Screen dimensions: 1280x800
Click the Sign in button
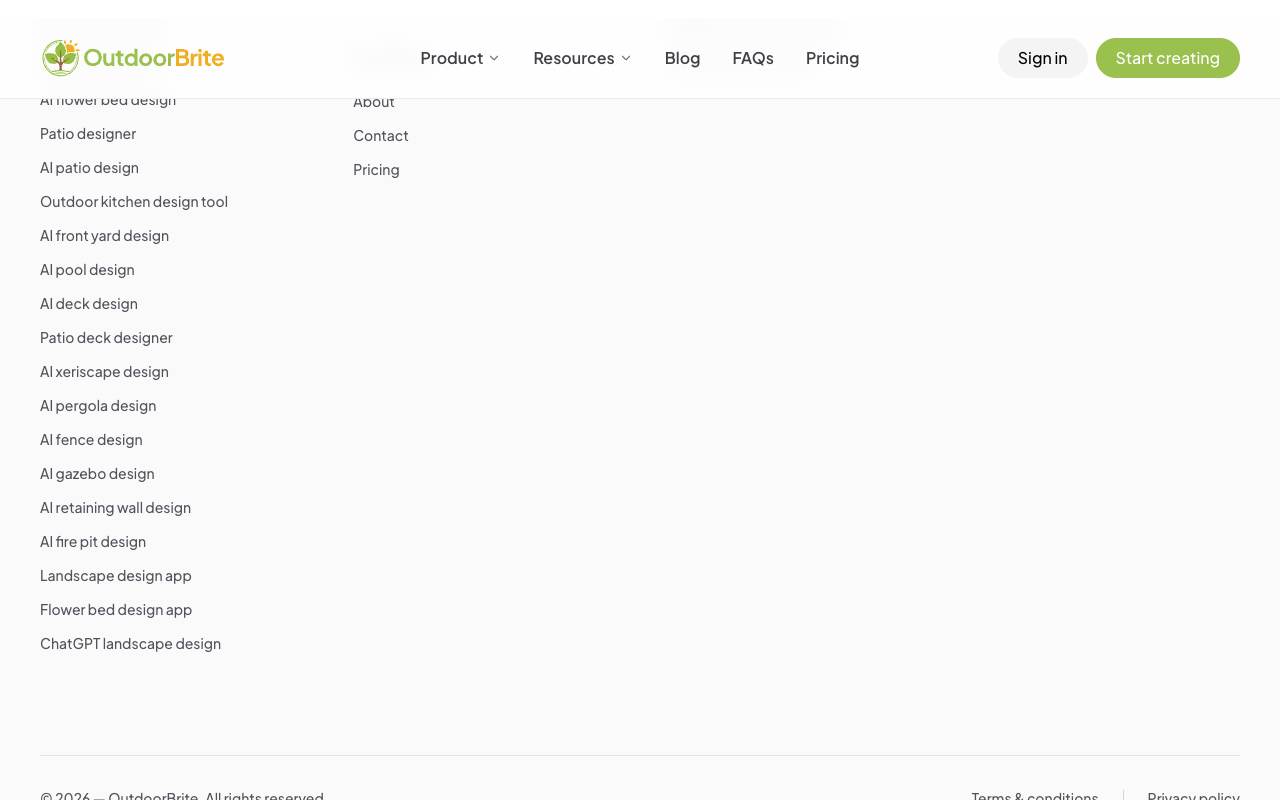coord(1042,58)
